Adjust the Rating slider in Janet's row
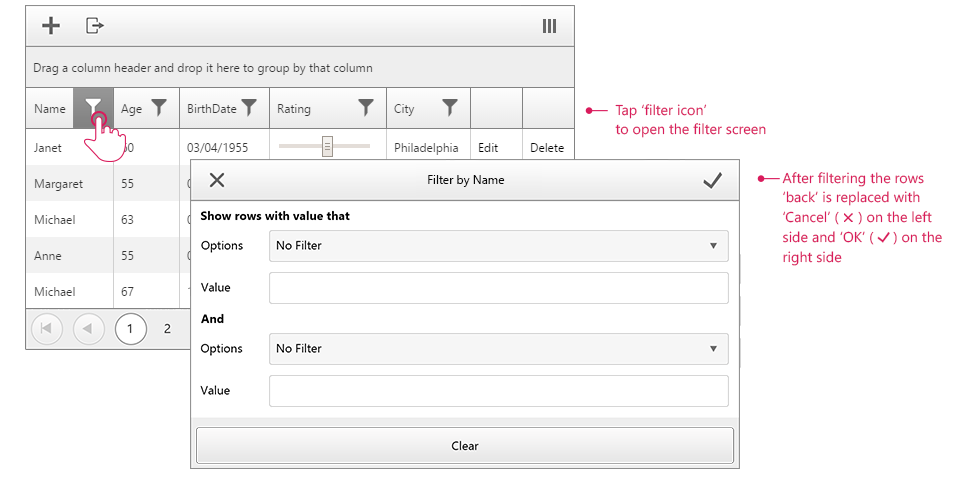Screen dimensions: 960x480 point(327,147)
